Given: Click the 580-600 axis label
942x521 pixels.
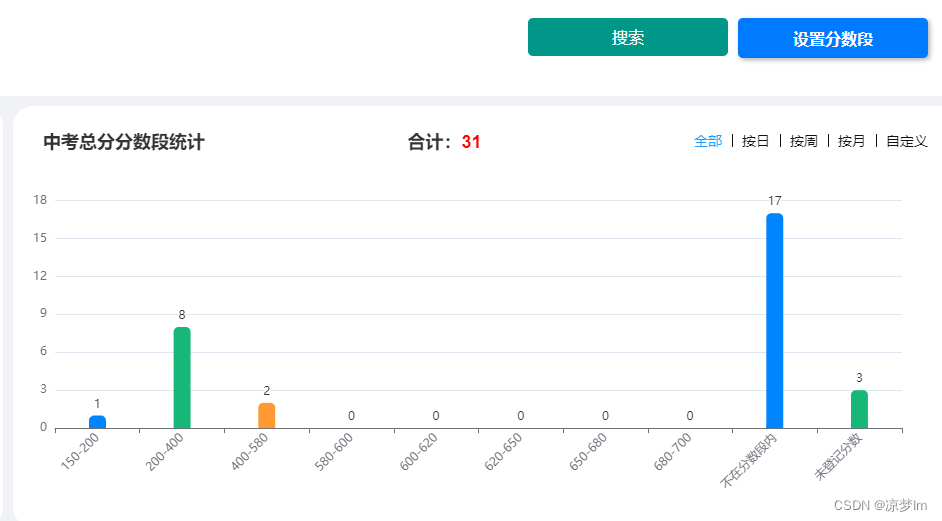Looking at the screenshot, I should tap(334, 452).
